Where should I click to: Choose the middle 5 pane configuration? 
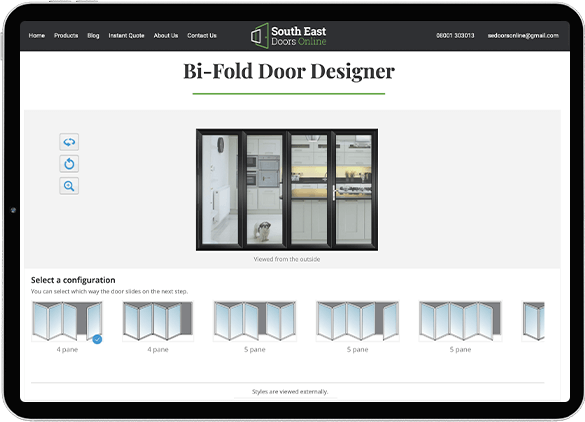[x=357, y=321]
